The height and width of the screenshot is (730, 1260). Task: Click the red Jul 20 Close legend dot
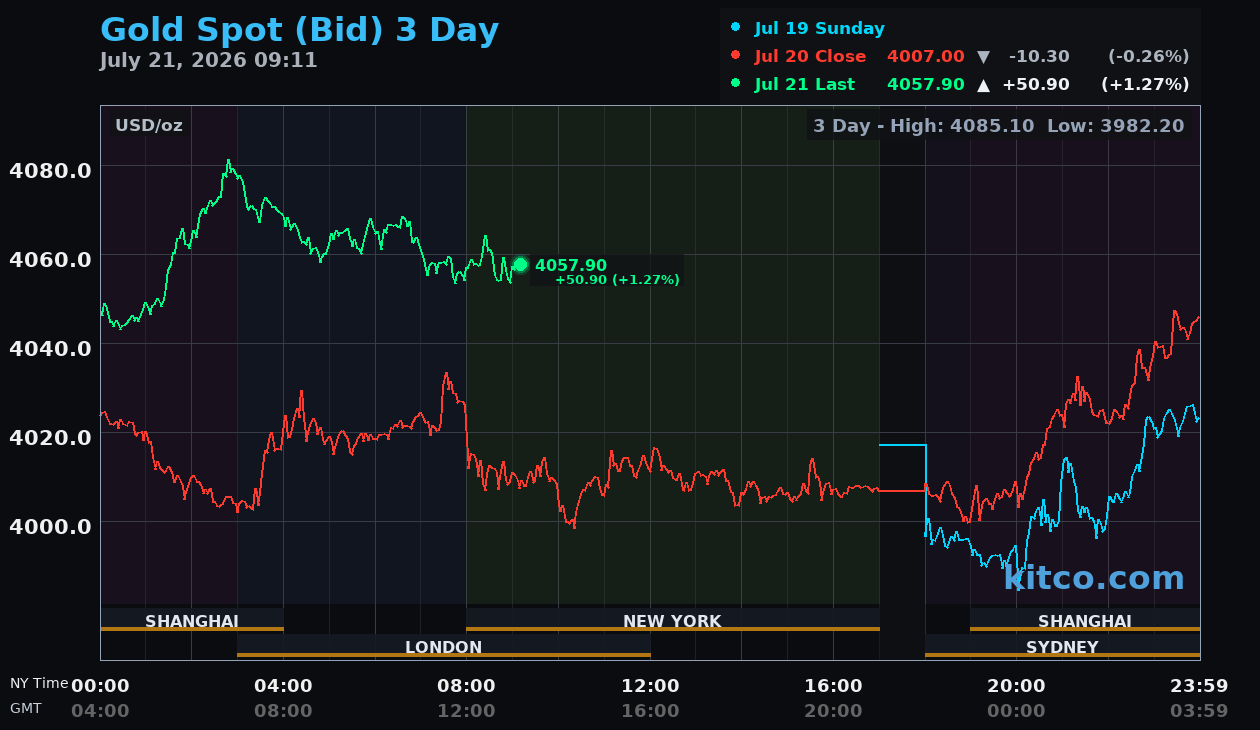tap(736, 56)
